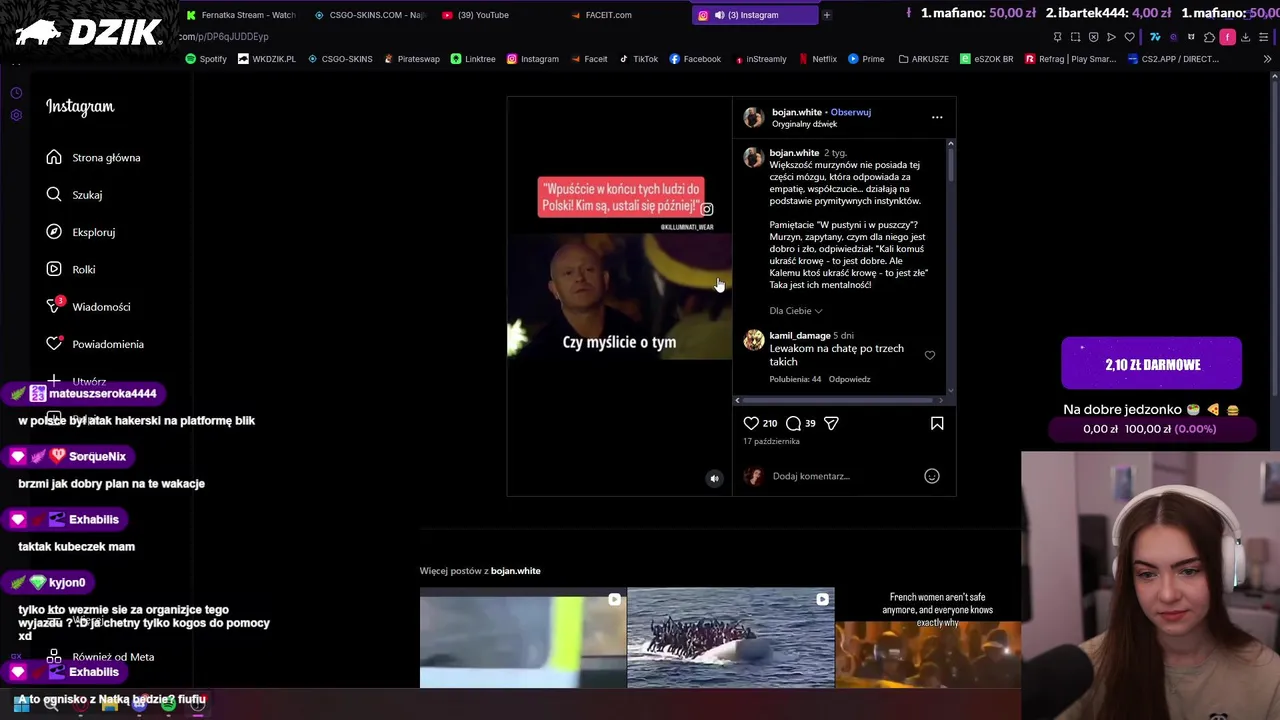Open kamil_damage profile avatar
This screenshot has height=720, width=1280.
(754, 341)
